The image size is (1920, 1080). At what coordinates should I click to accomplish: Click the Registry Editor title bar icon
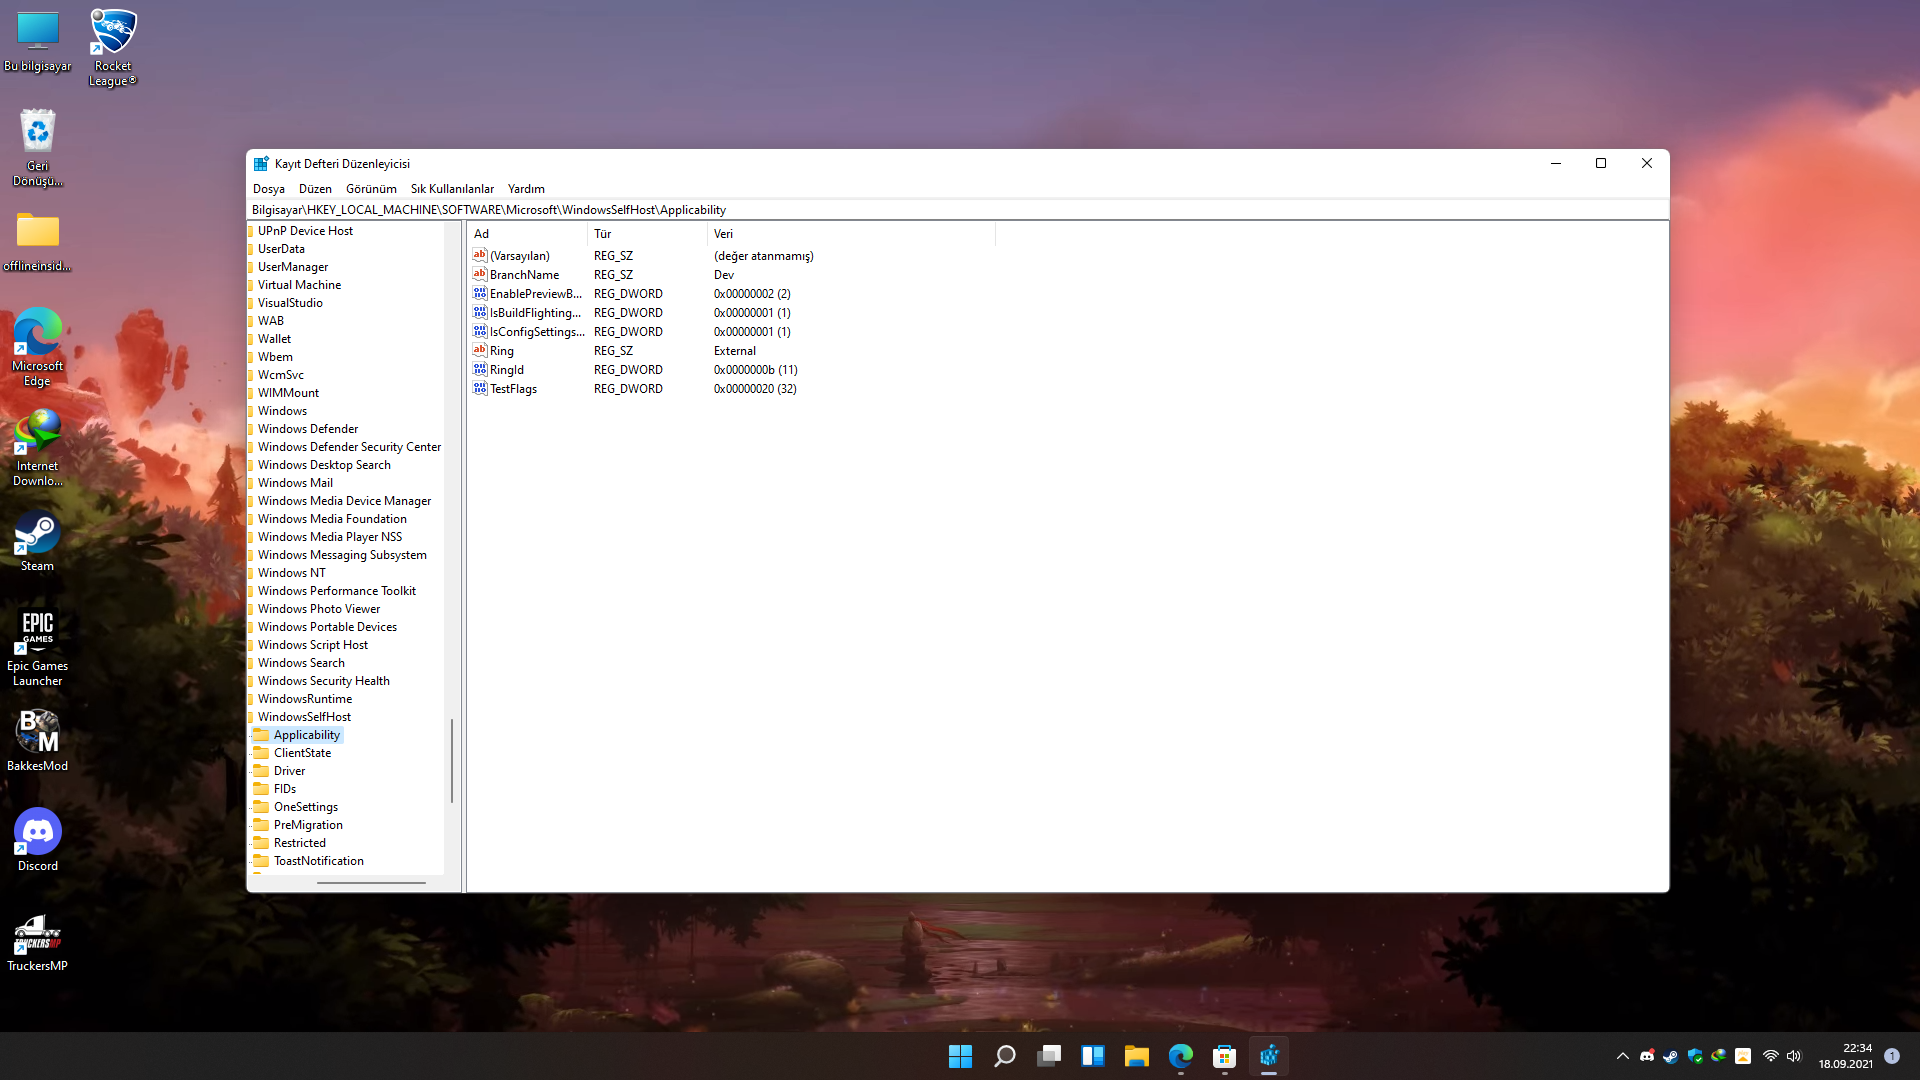click(261, 164)
